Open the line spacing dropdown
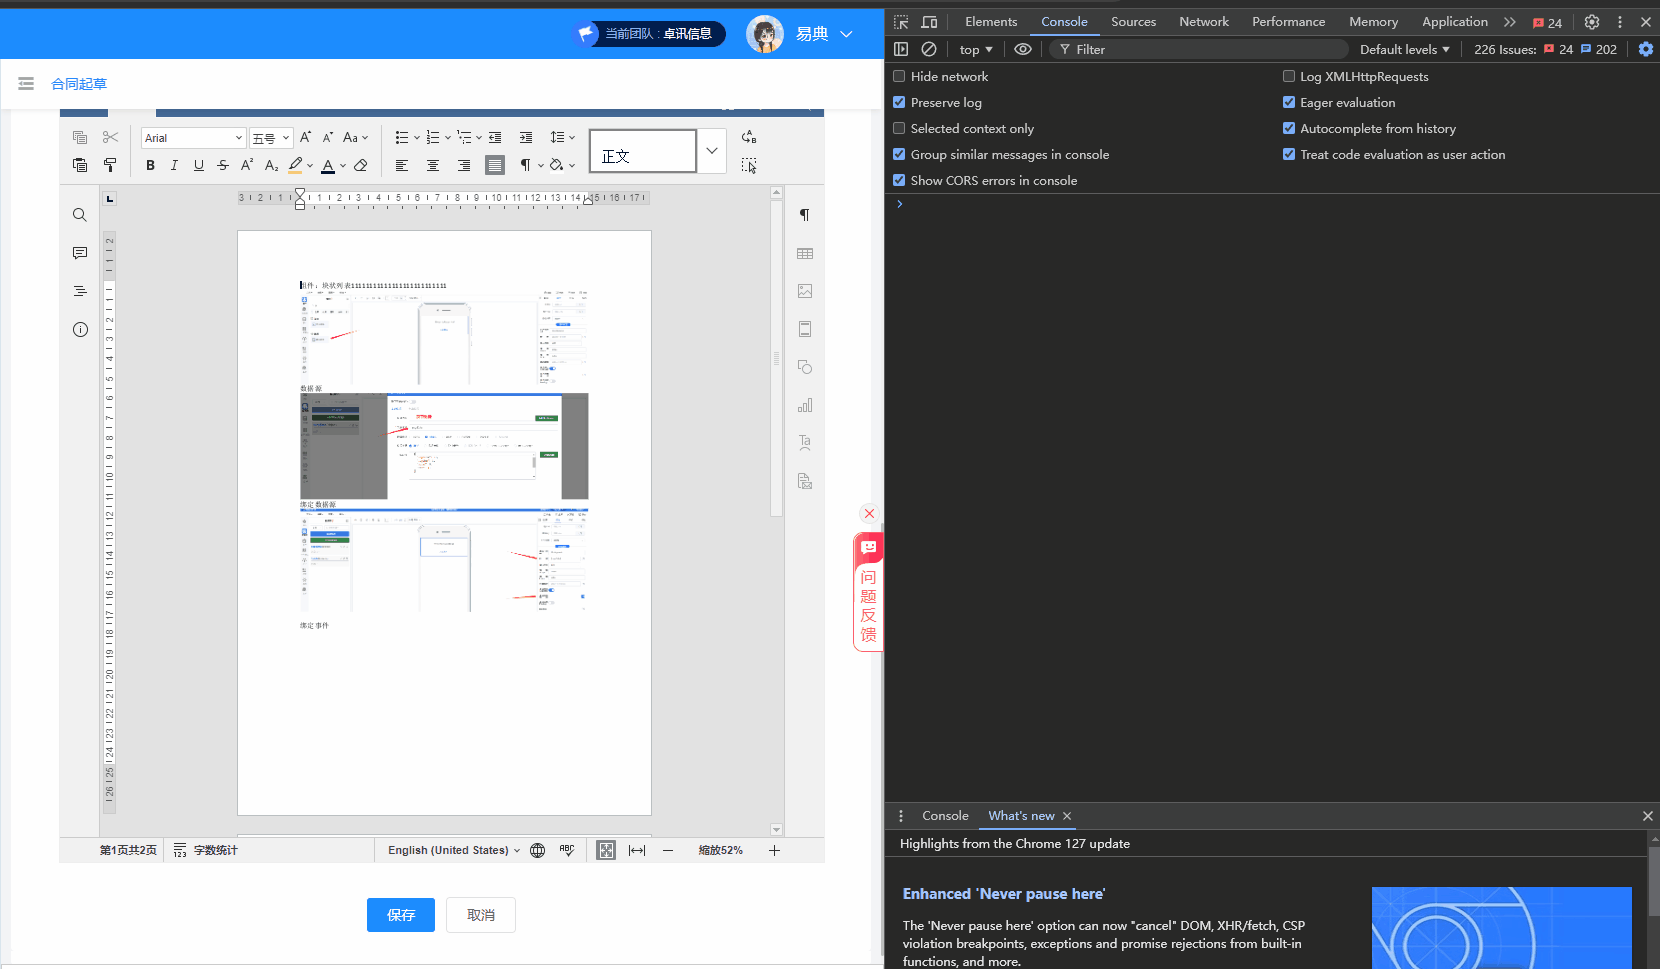The image size is (1660, 969). (x=562, y=137)
